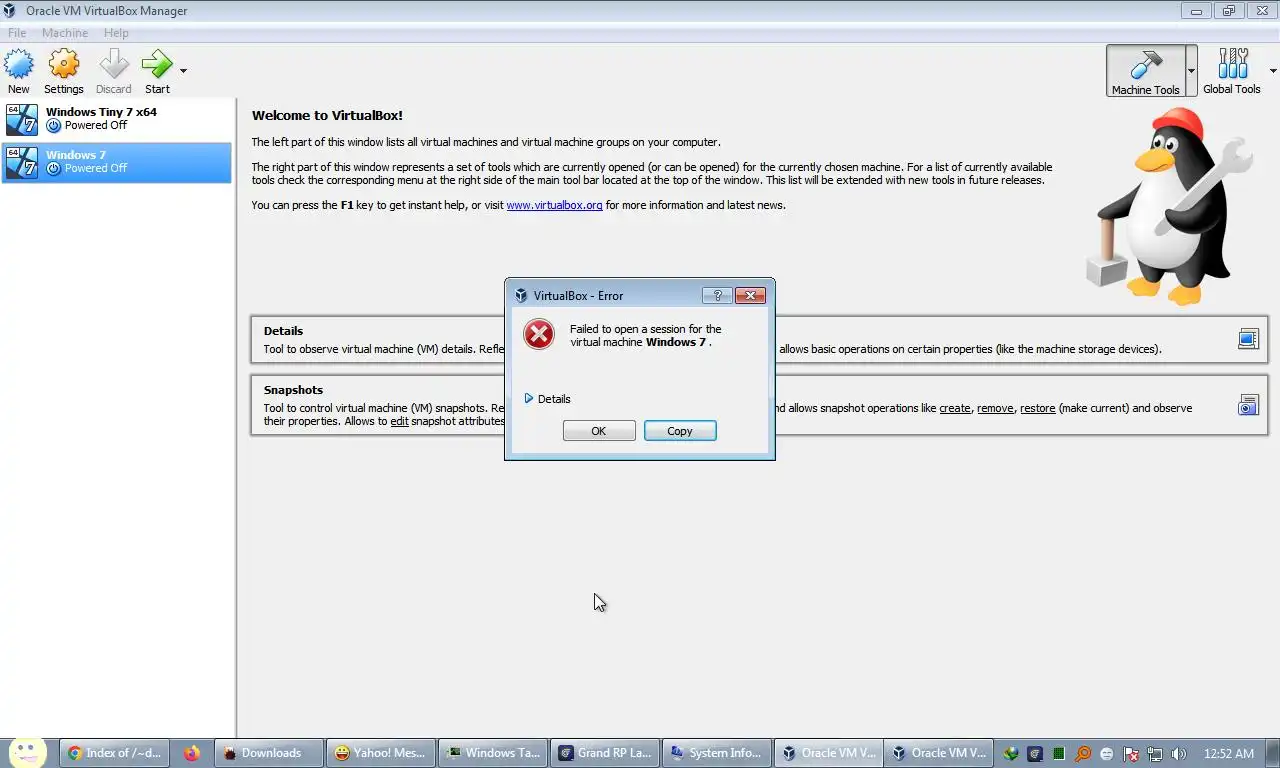This screenshot has height=768, width=1280.
Task: Click the green chip tray icon
Action: click(1059, 754)
